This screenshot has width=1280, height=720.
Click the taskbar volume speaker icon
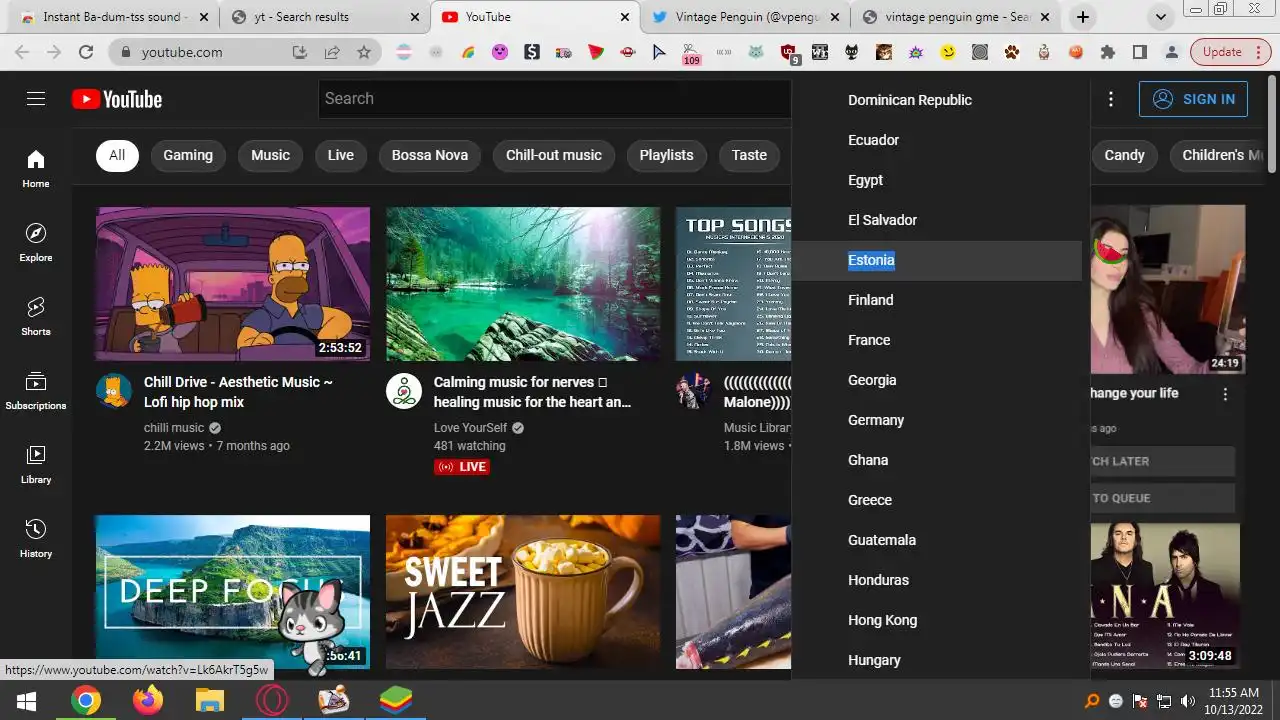(x=1188, y=701)
